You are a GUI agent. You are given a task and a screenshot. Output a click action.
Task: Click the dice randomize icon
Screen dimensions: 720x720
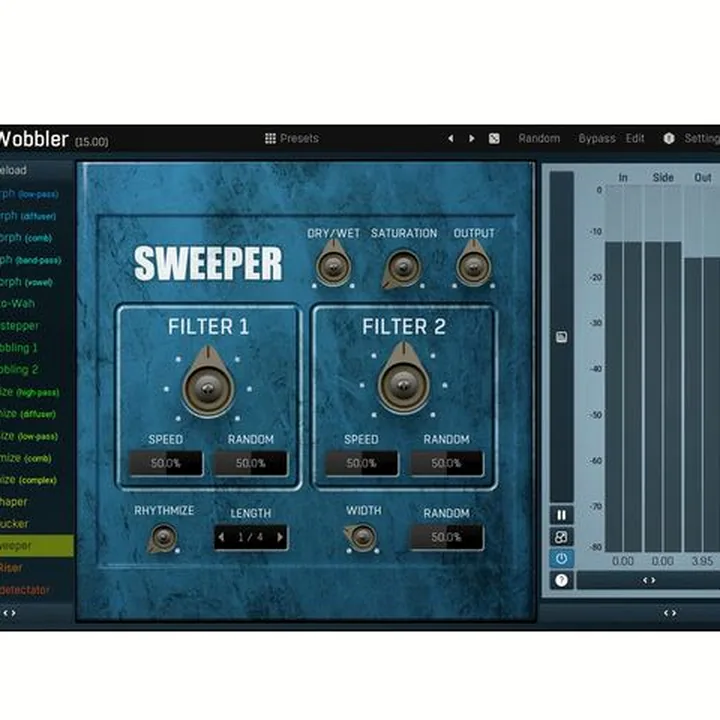click(x=494, y=138)
